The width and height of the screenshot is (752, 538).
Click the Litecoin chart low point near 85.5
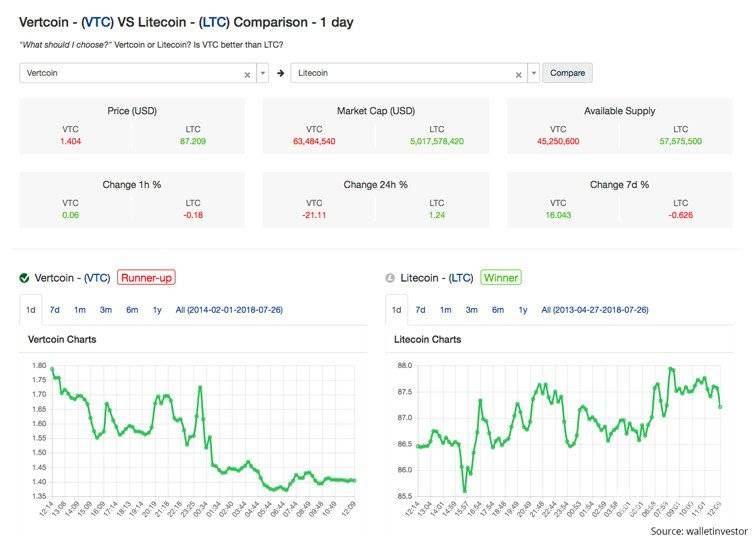click(x=464, y=491)
